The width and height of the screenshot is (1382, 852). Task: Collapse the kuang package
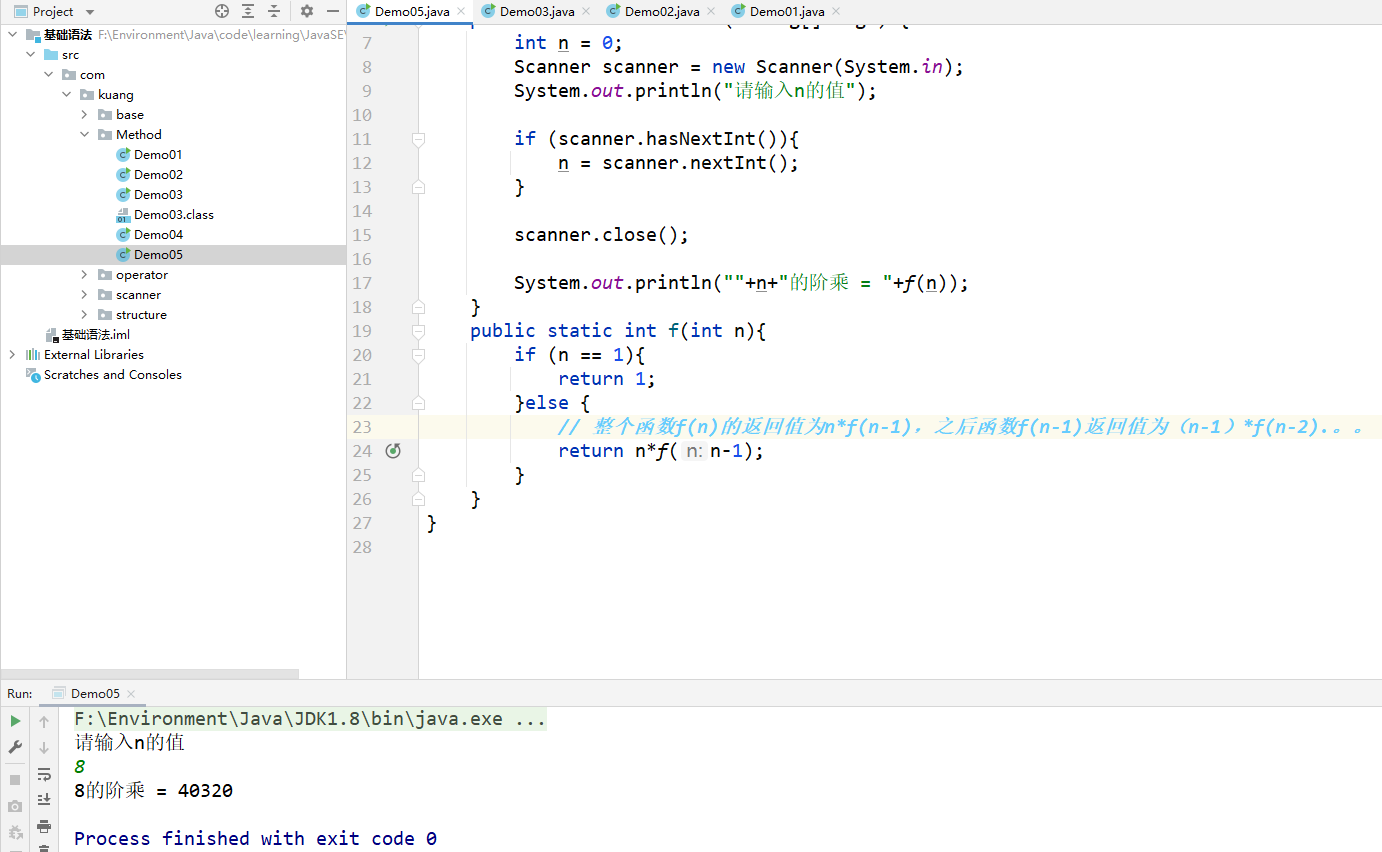(67, 95)
